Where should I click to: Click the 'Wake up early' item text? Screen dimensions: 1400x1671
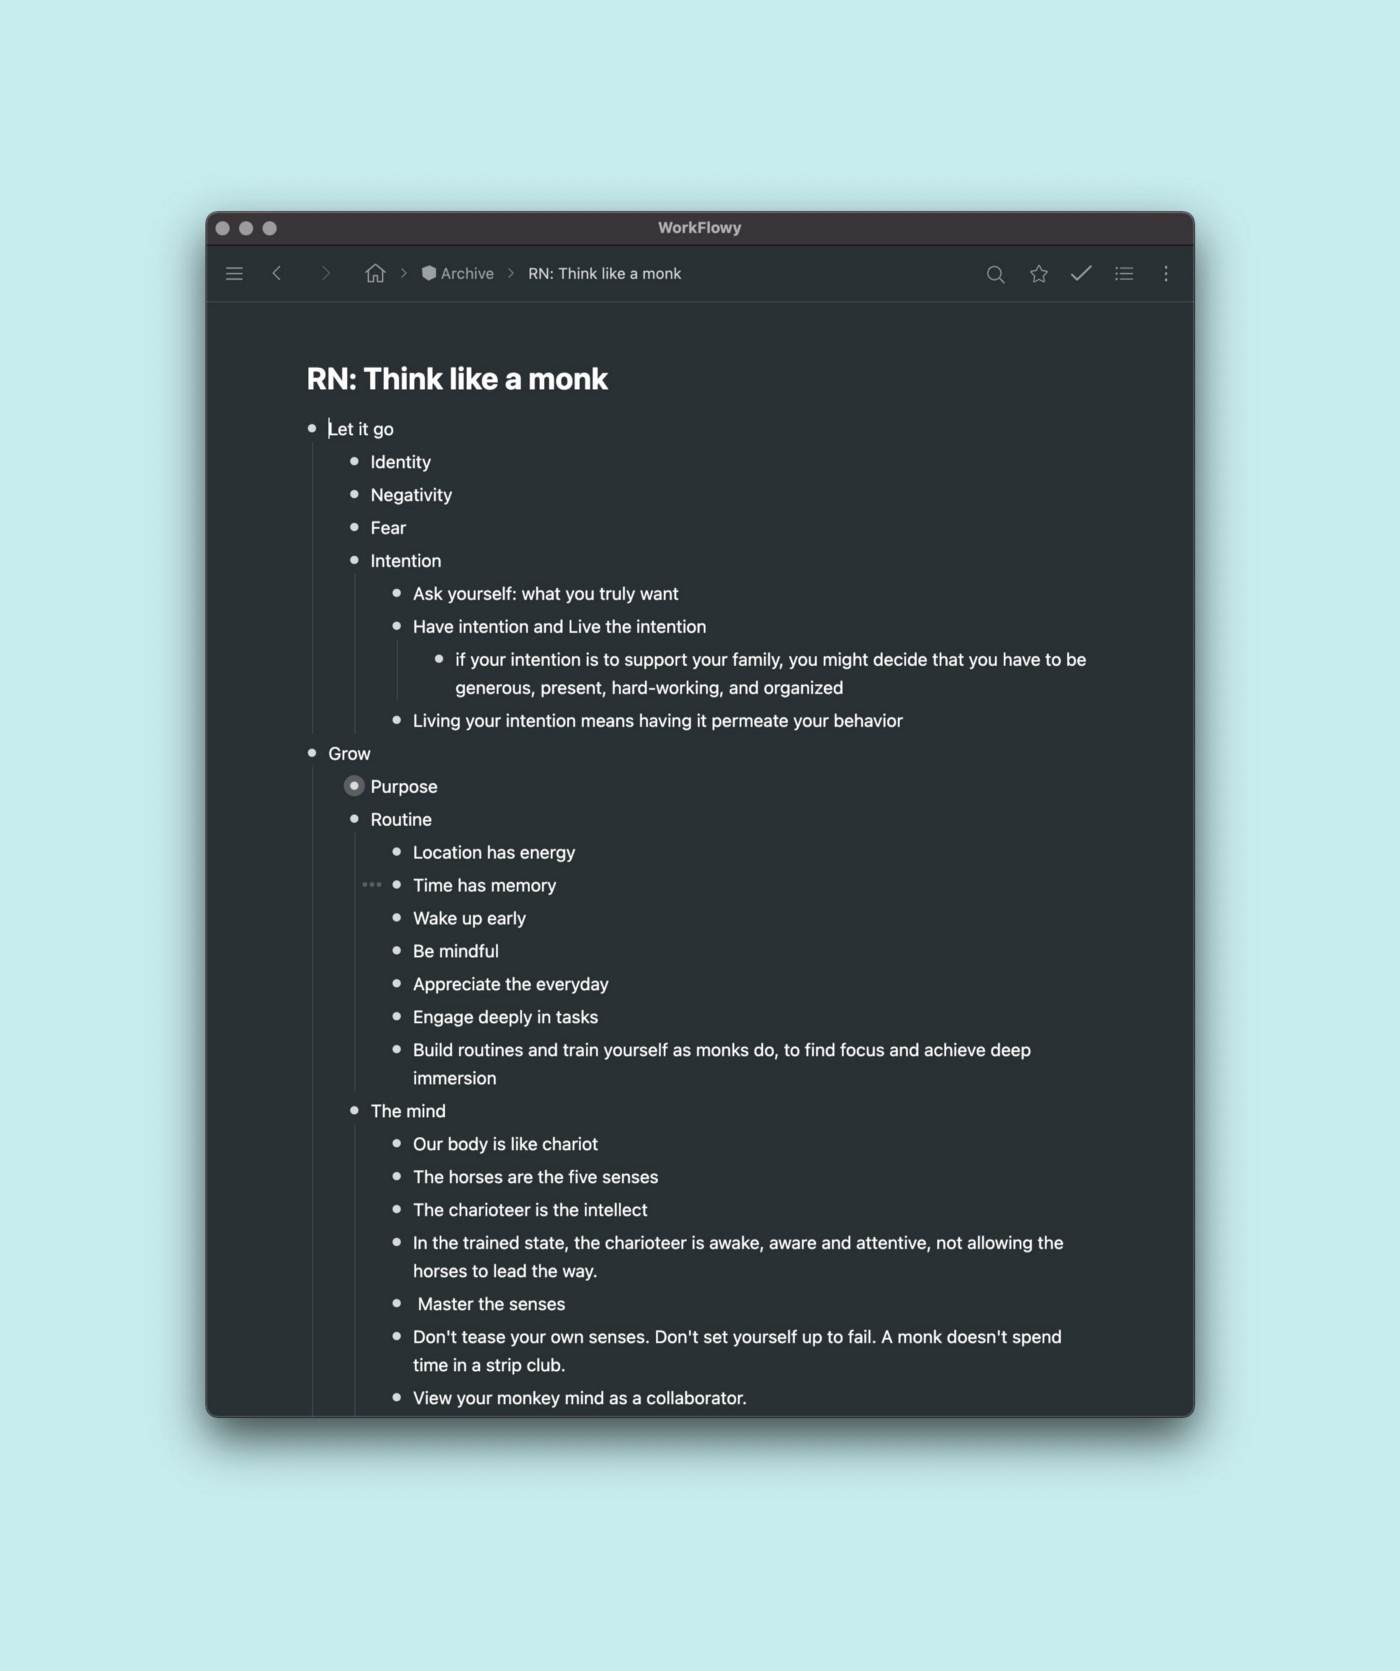tap(469, 918)
